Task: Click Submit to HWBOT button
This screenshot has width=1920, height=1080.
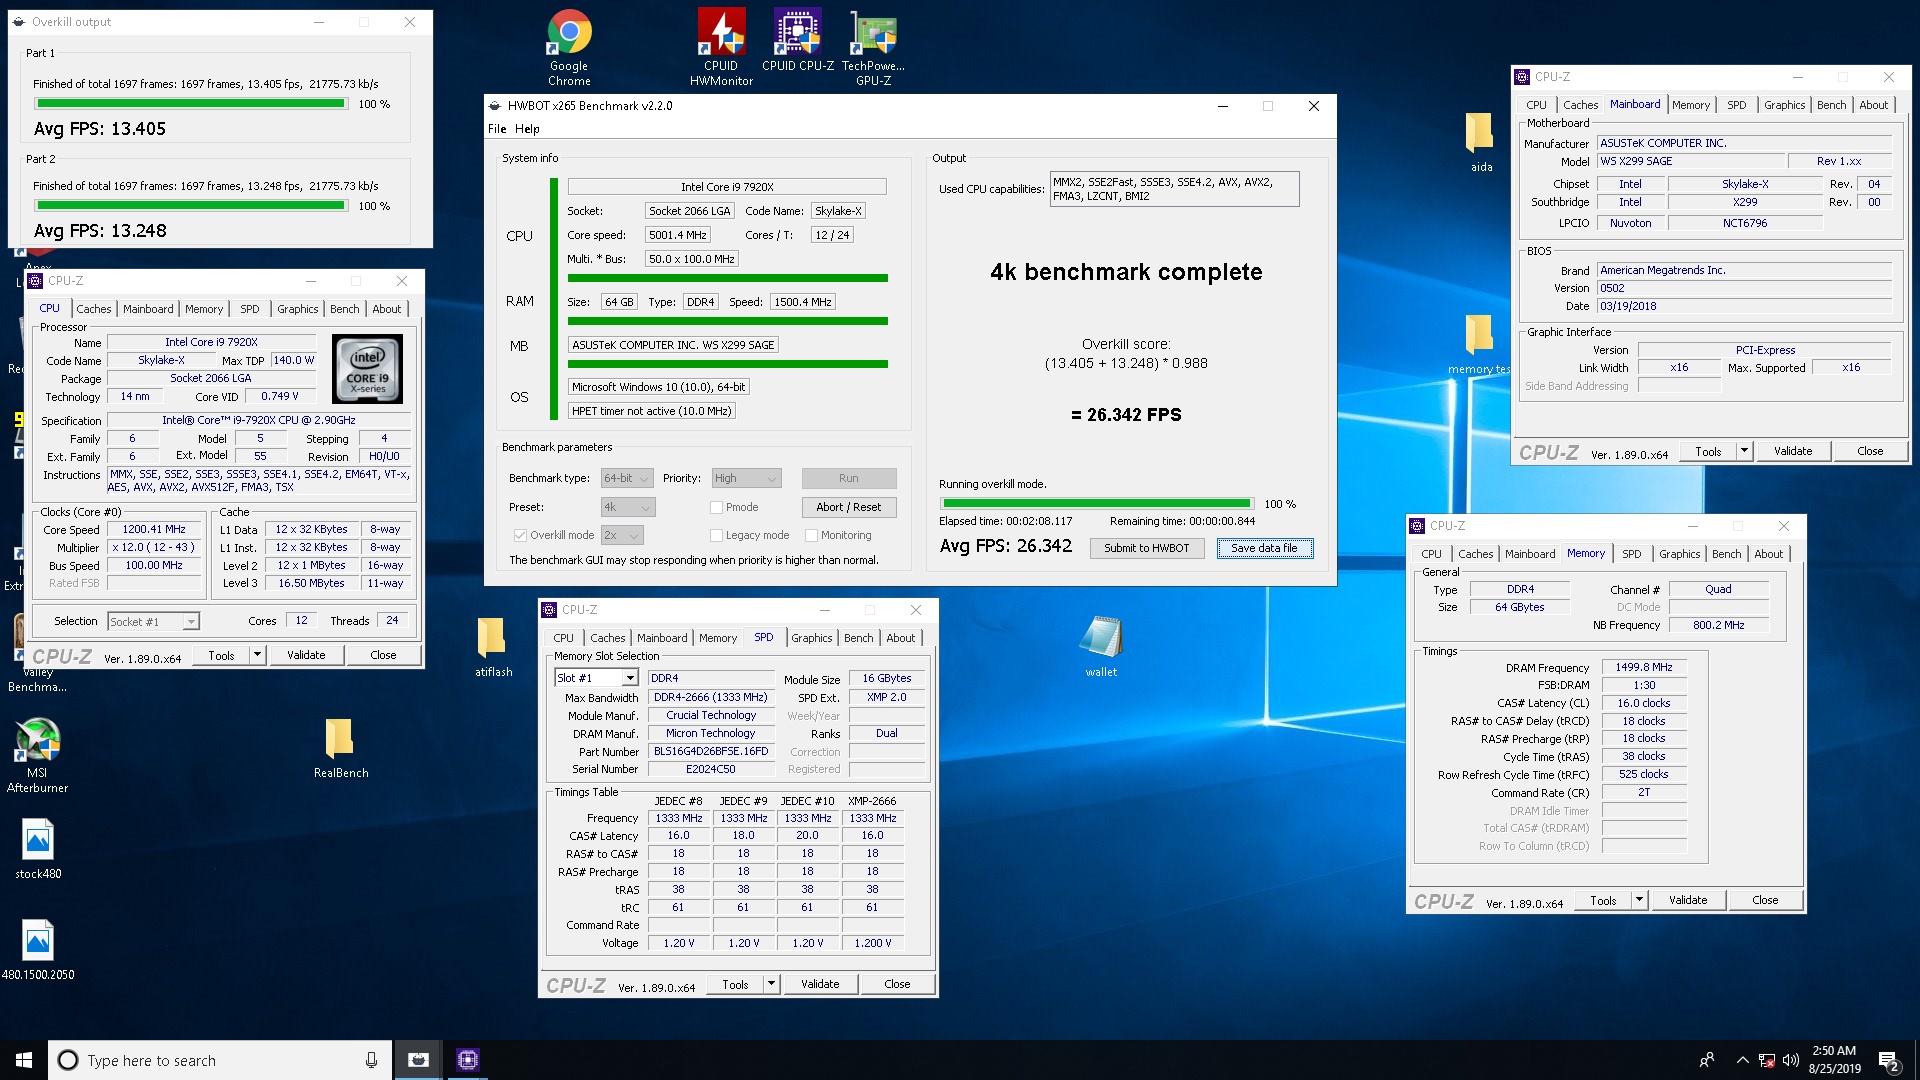Action: point(1146,548)
